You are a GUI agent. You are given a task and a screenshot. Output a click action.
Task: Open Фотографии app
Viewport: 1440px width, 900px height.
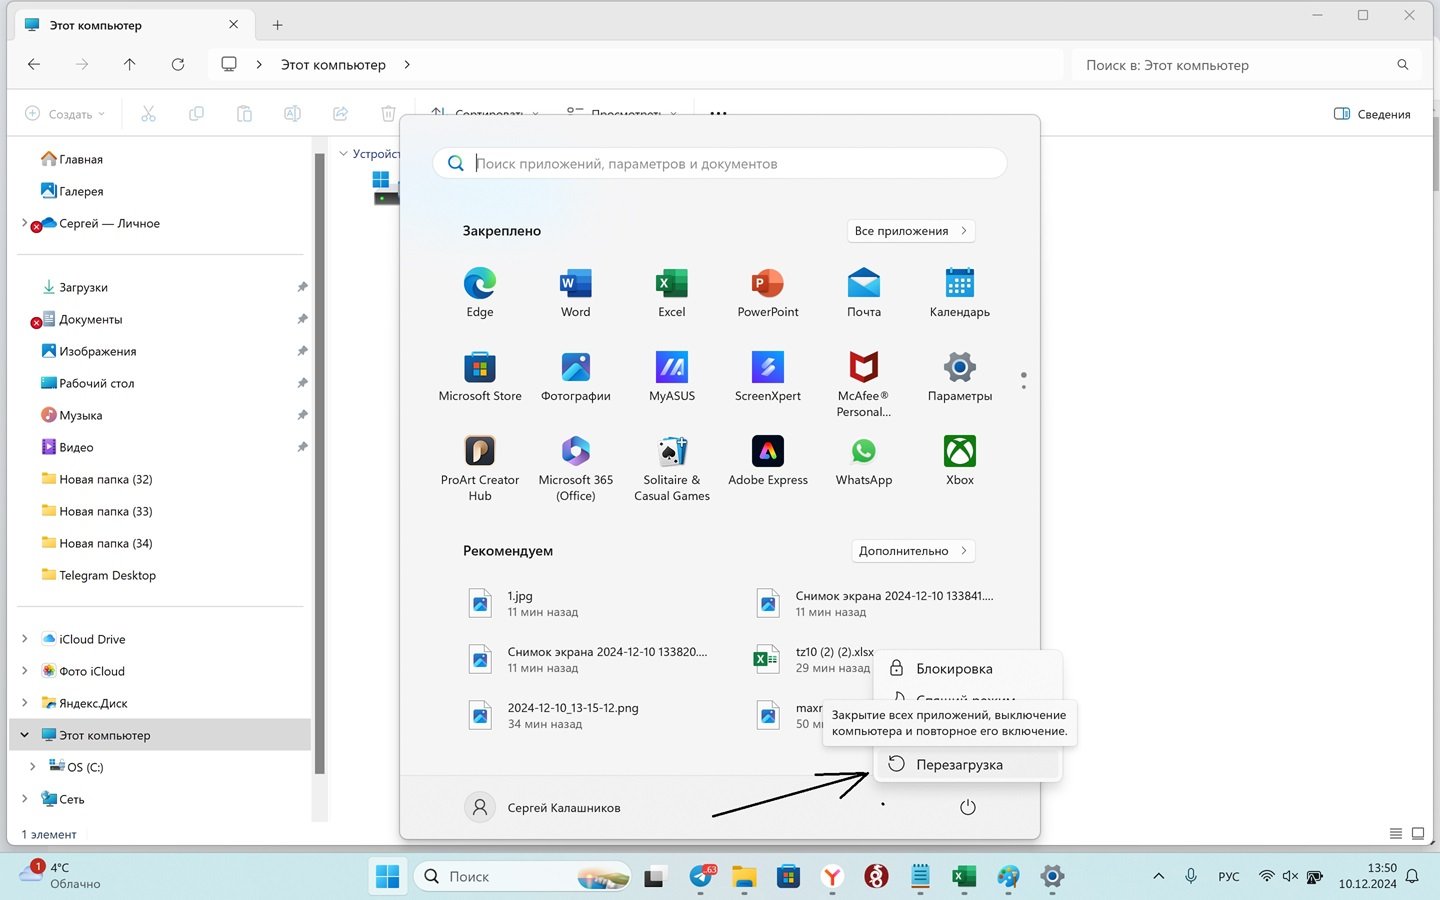tap(576, 376)
